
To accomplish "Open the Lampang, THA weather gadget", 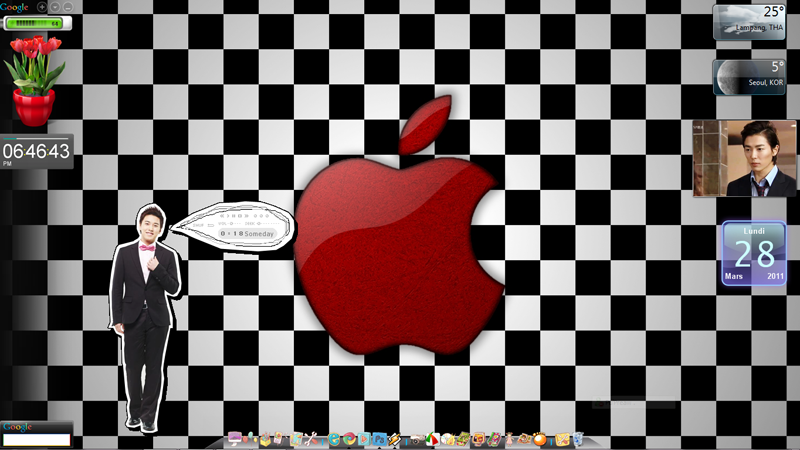I will pyautogui.click(x=749, y=21).
